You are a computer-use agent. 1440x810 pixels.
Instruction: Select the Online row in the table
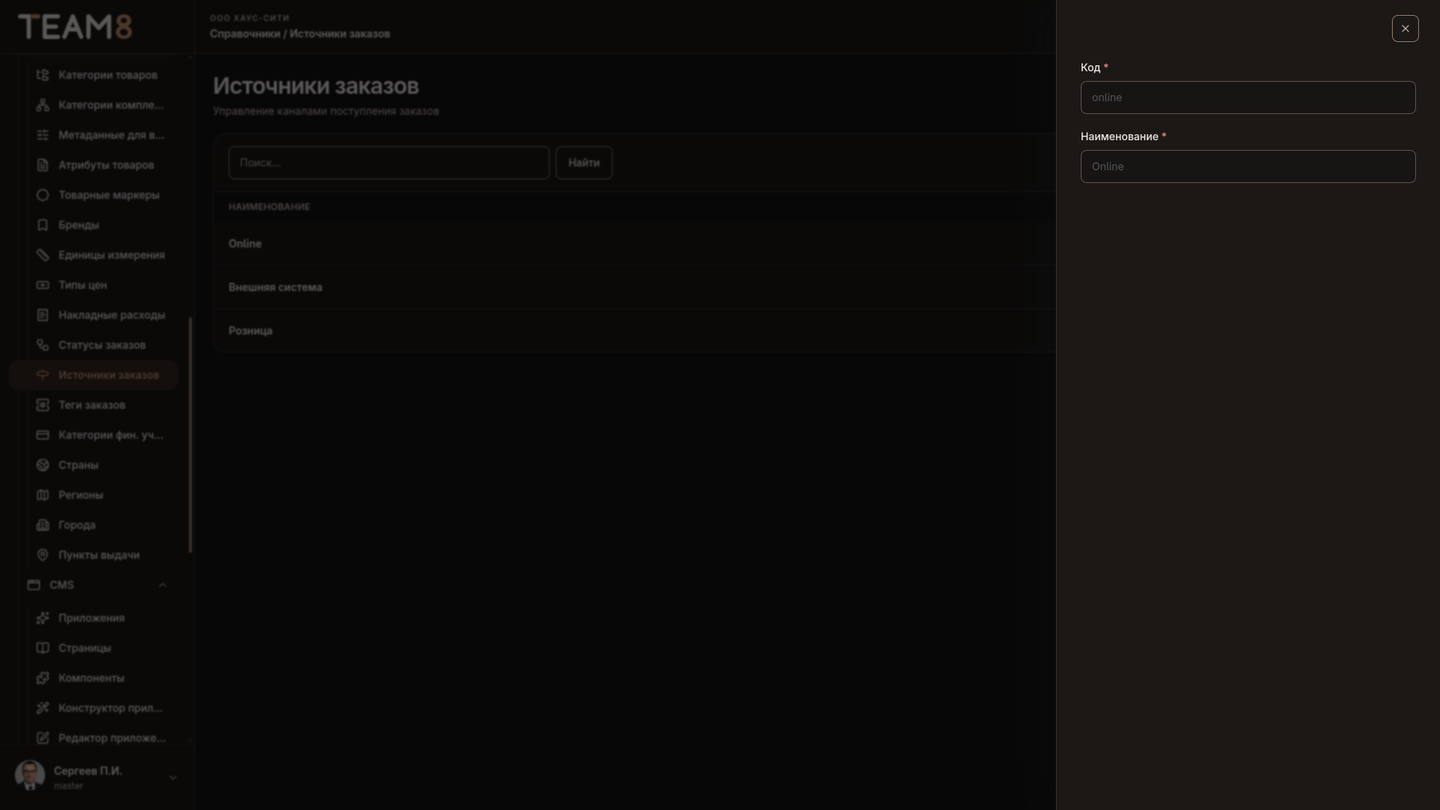point(634,244)
